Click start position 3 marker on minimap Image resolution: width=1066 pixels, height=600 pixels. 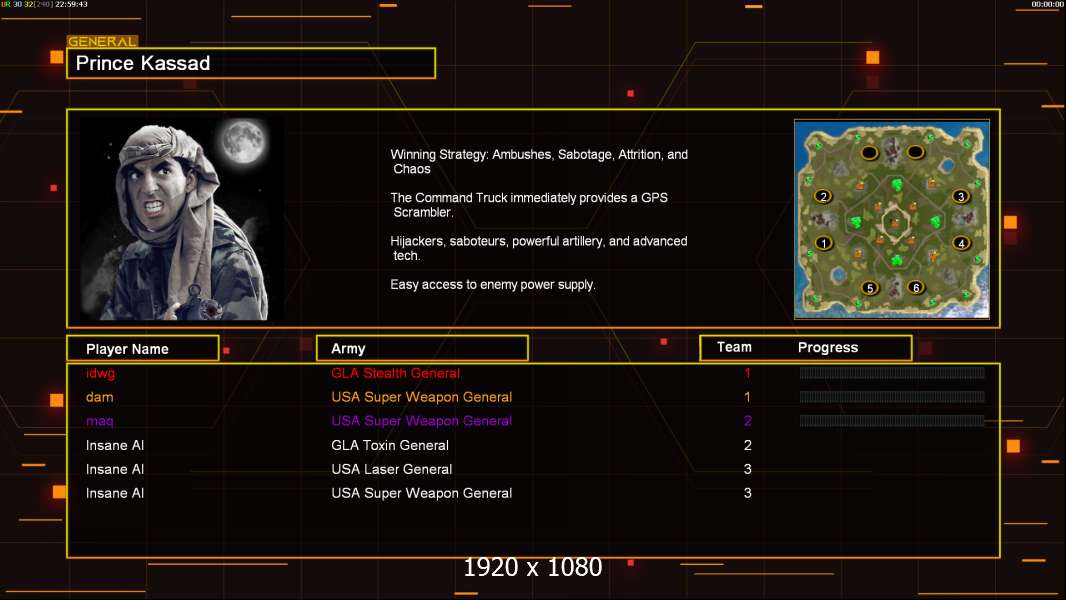point(961,196)
